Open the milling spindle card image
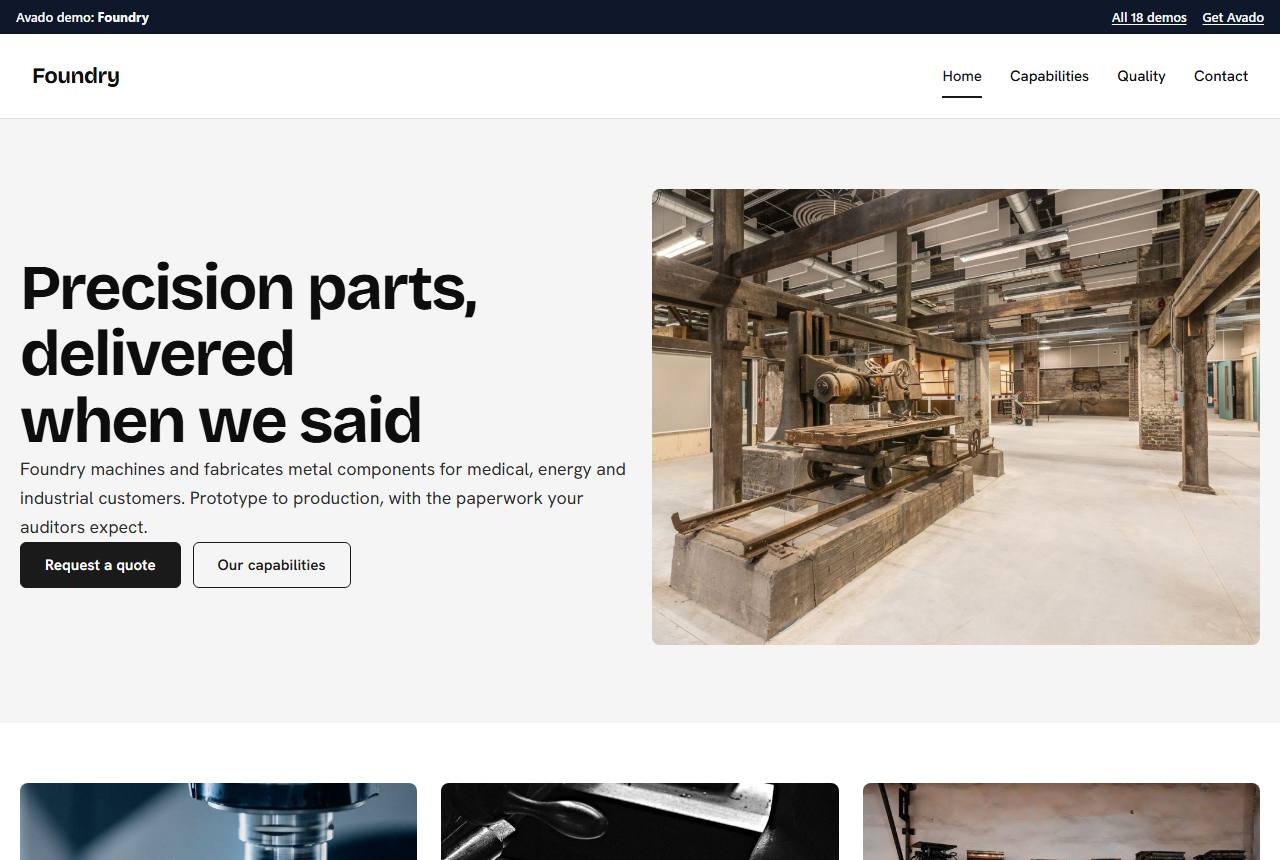Image resolution: width=1280 pixels, height=860 pixels. click(x=218, y=821)
